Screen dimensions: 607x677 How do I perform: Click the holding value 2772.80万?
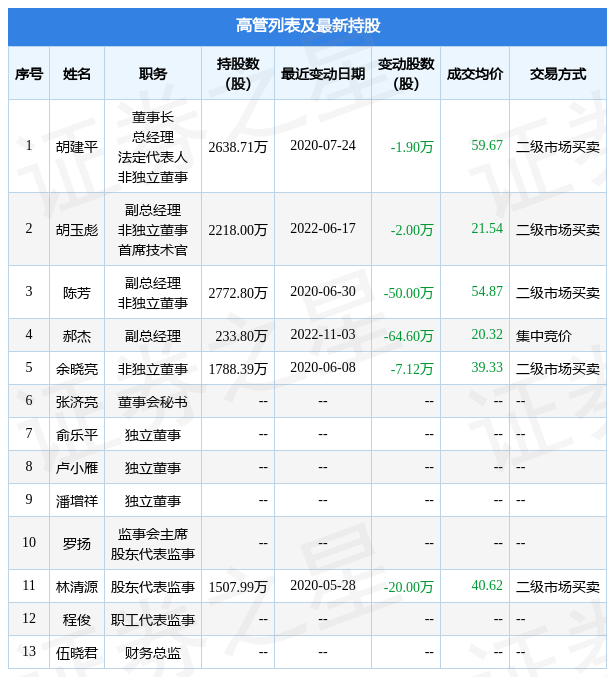click(238, 293)
